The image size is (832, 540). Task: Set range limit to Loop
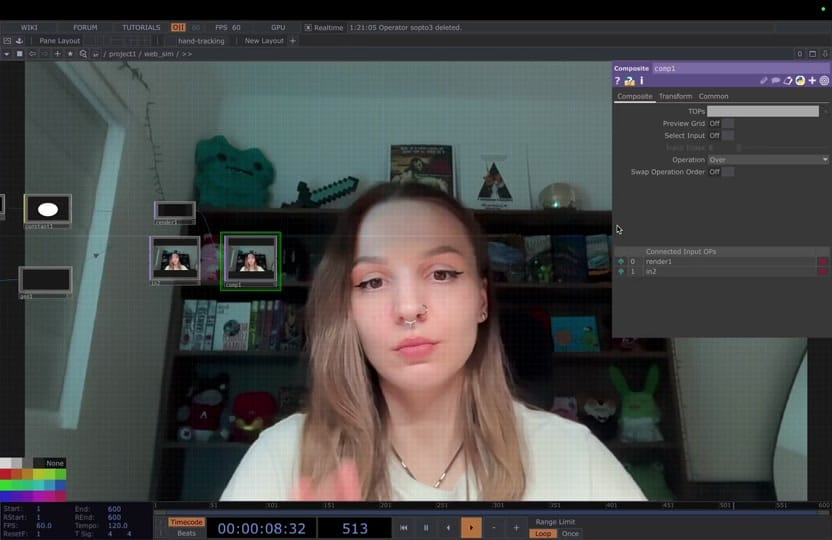click(543, 534)
